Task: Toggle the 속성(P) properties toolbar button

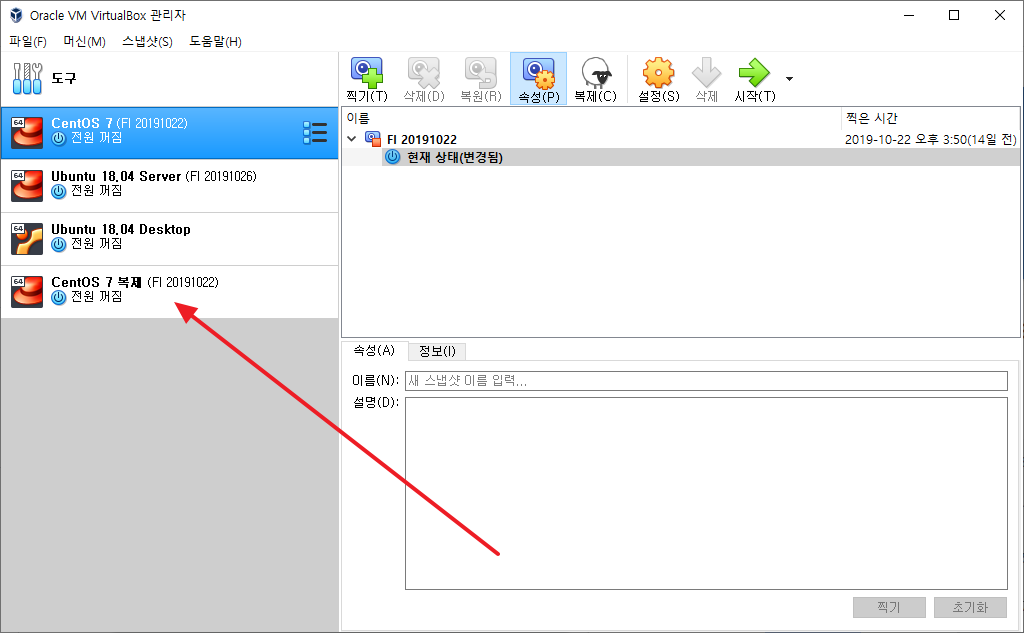Action: pos(539,79)
